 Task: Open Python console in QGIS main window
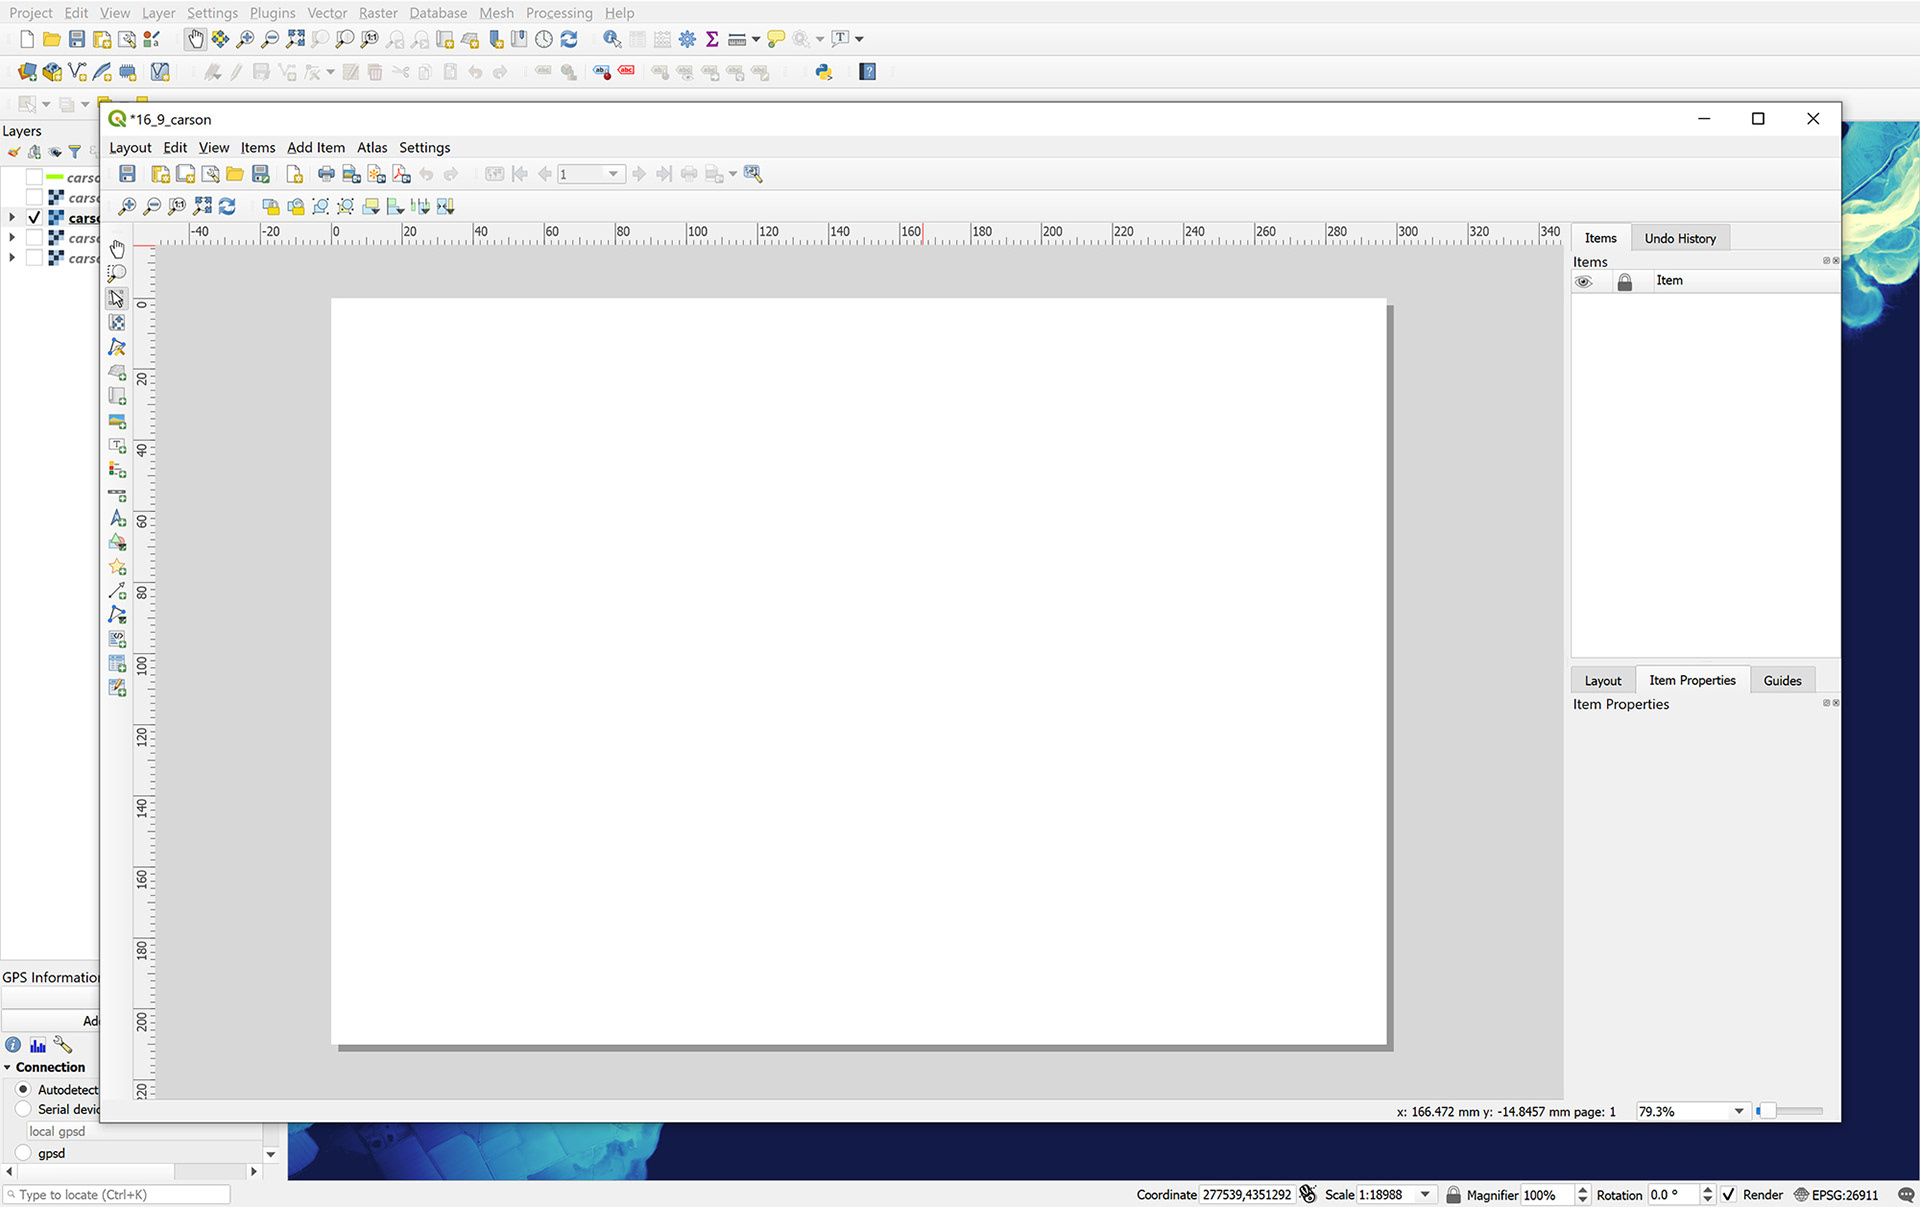click(x=824, y=72)
